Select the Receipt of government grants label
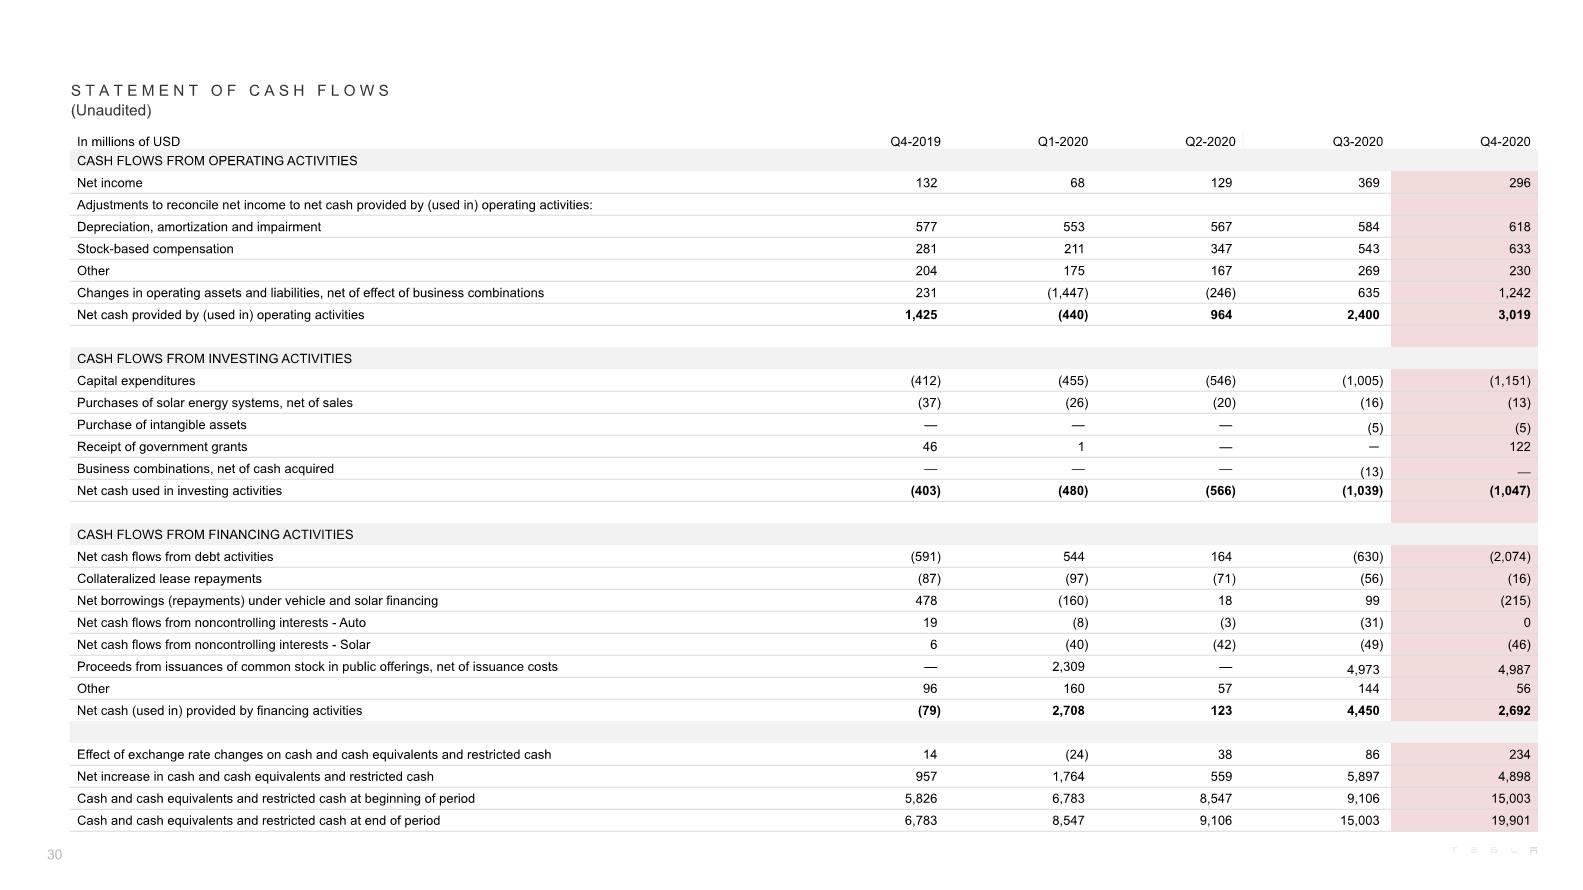This screenshot has width=1583, height=890. pos(162,447)
